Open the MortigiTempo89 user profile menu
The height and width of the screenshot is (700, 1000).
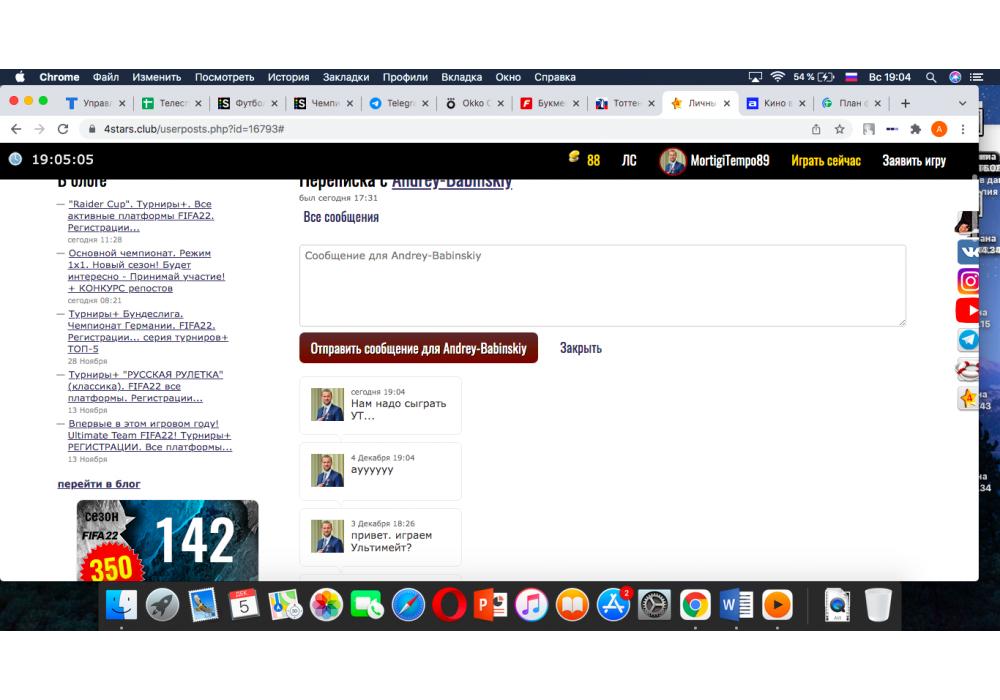715,161
